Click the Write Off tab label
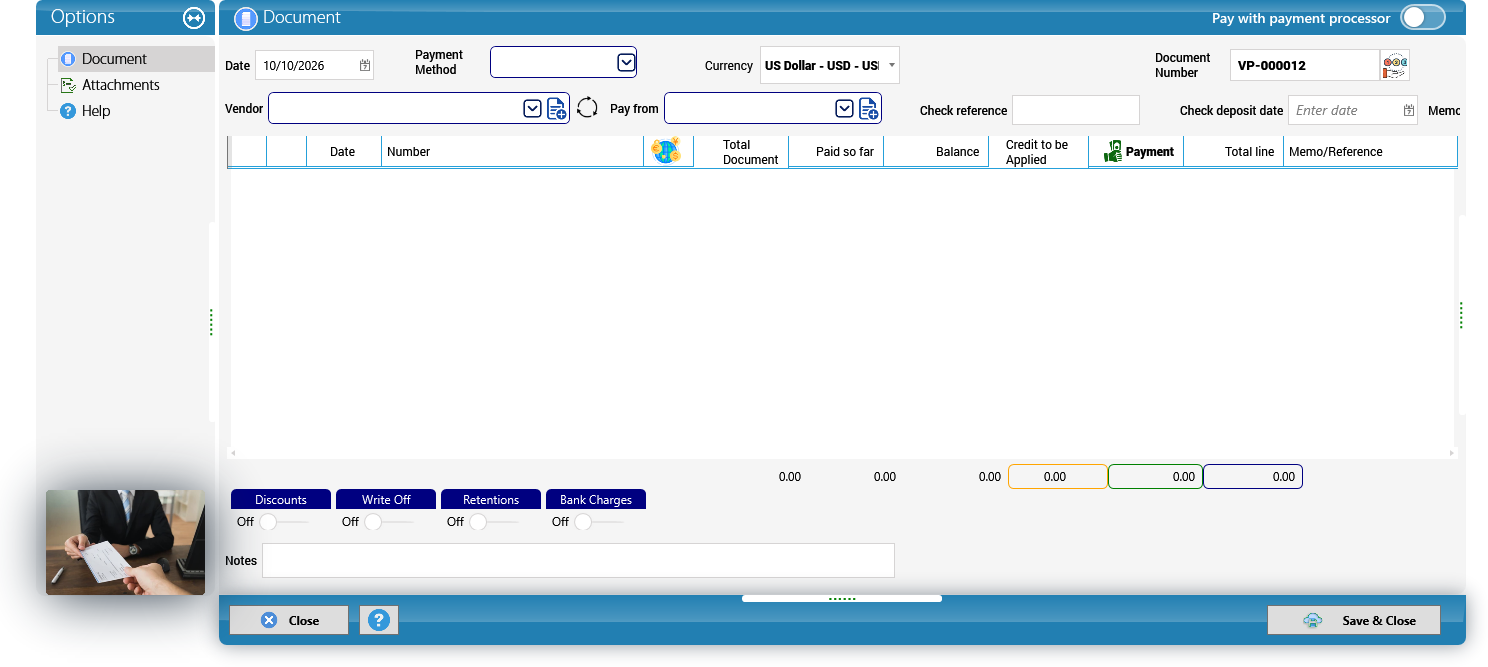 (x=386, y=499)
